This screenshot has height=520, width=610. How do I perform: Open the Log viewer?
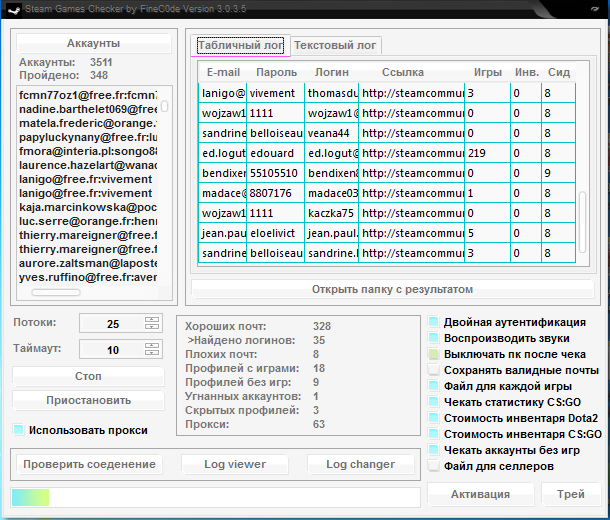[x=235, y=464]
